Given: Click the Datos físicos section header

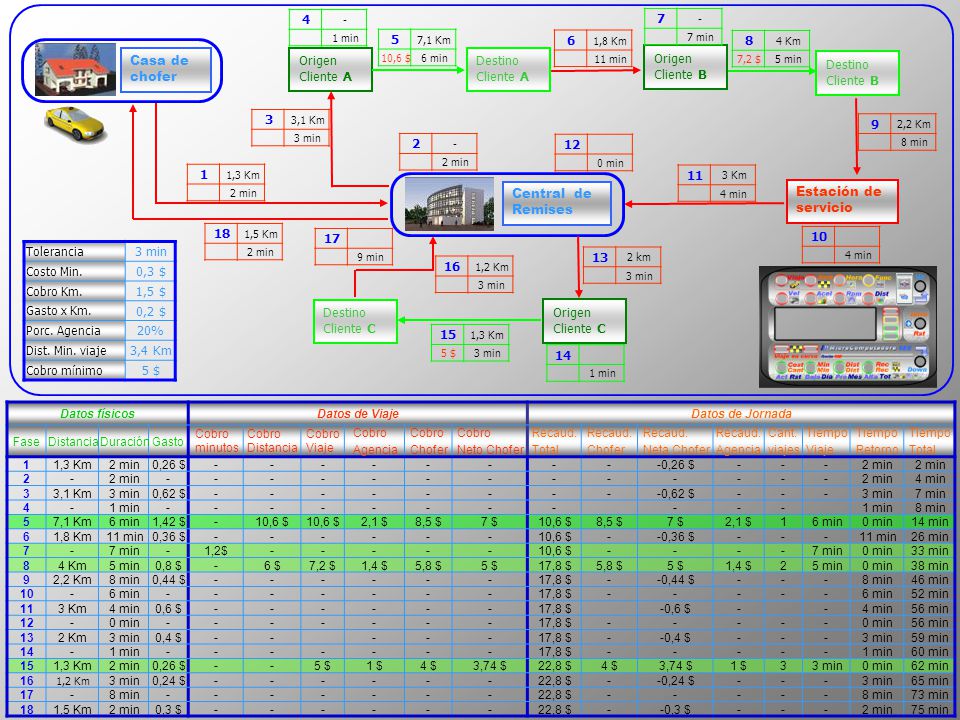Looking at the screenshot, I should [98, 414].
